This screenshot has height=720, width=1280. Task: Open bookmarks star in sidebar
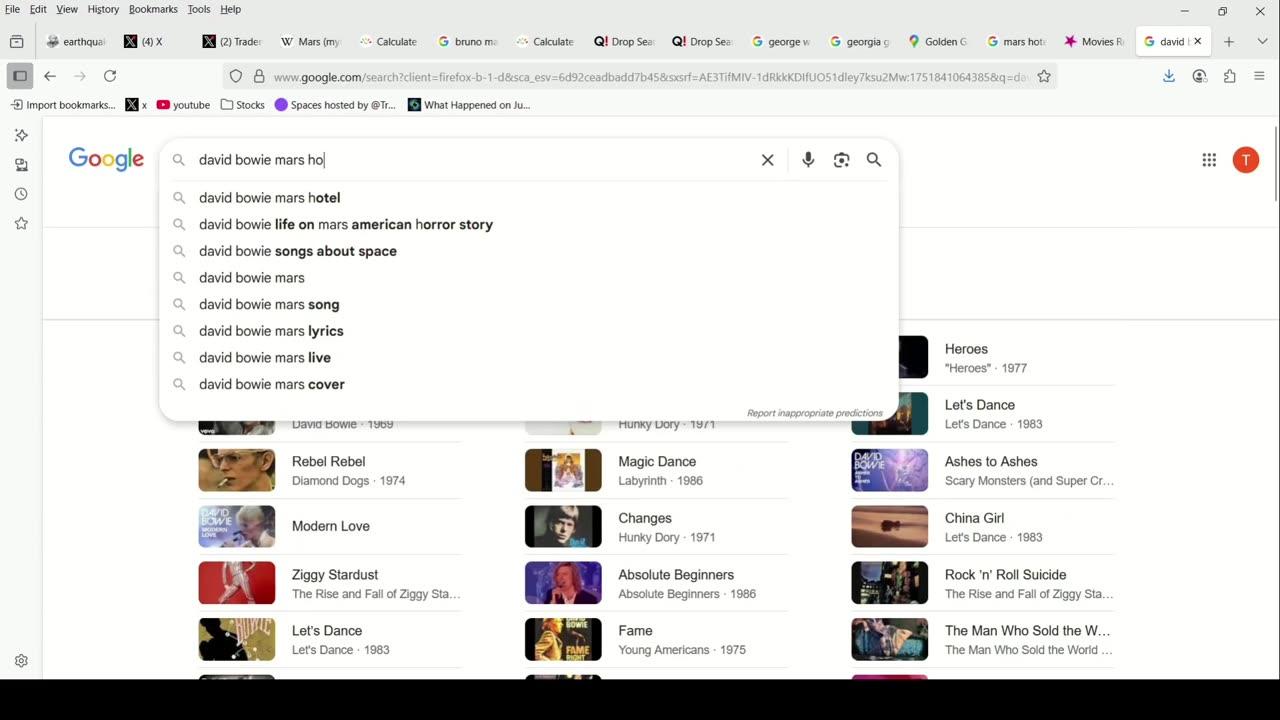[x=21, y=224]
